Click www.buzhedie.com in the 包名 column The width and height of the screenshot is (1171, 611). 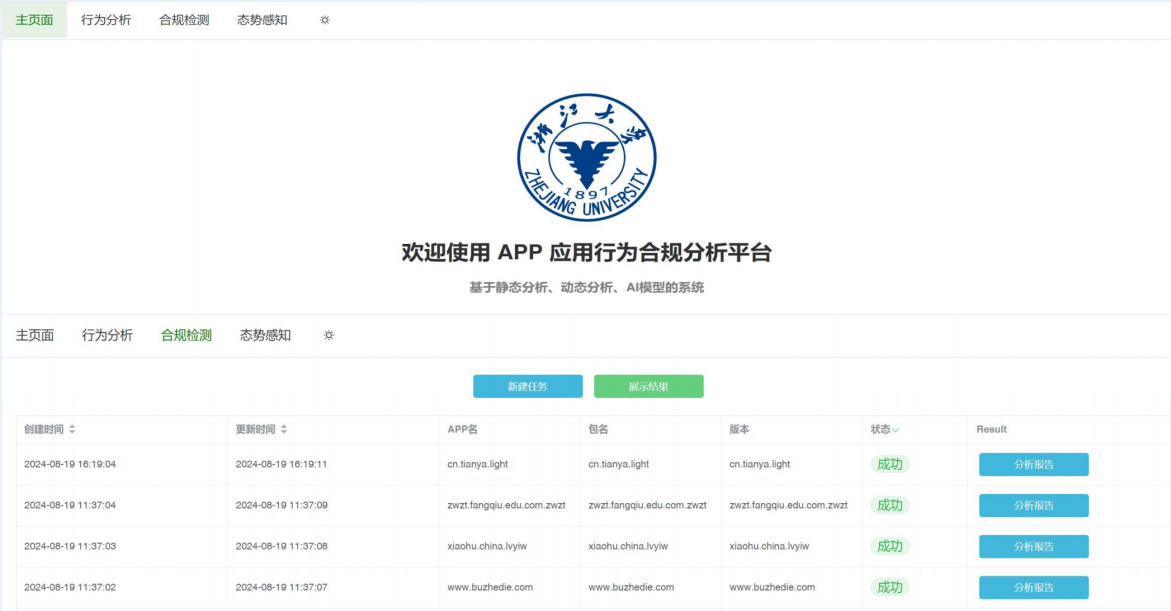632,588
